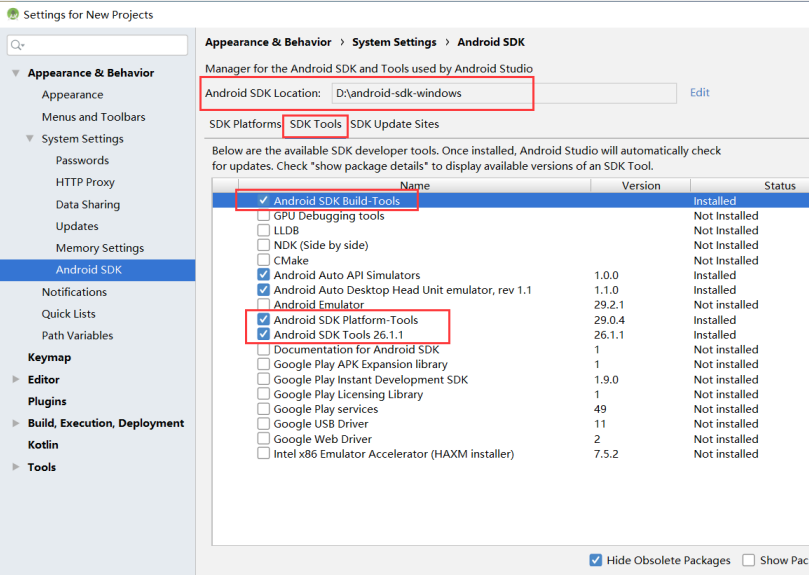The width and height of the screenshot is (809, 575).
Task: Open Data Sharing settings
Action: (x=88, y=204)
